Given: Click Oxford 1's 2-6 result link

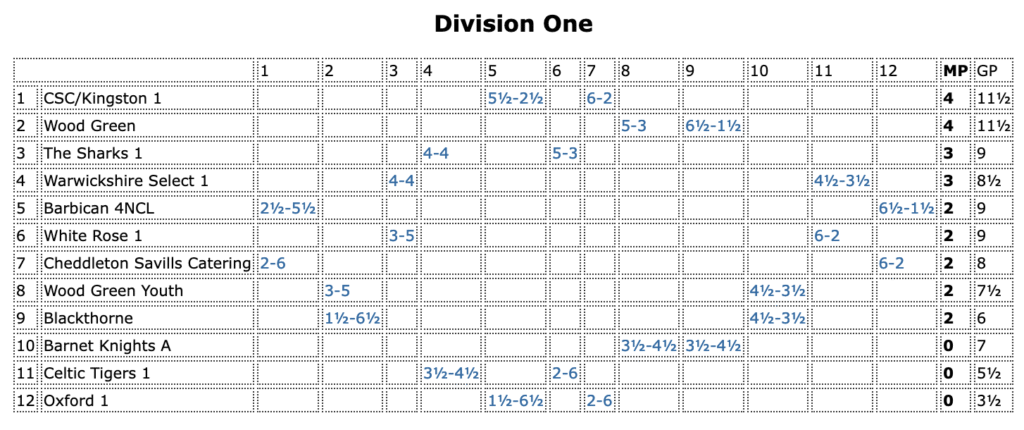Looking at the screenshot, I should tap(599, 400).
